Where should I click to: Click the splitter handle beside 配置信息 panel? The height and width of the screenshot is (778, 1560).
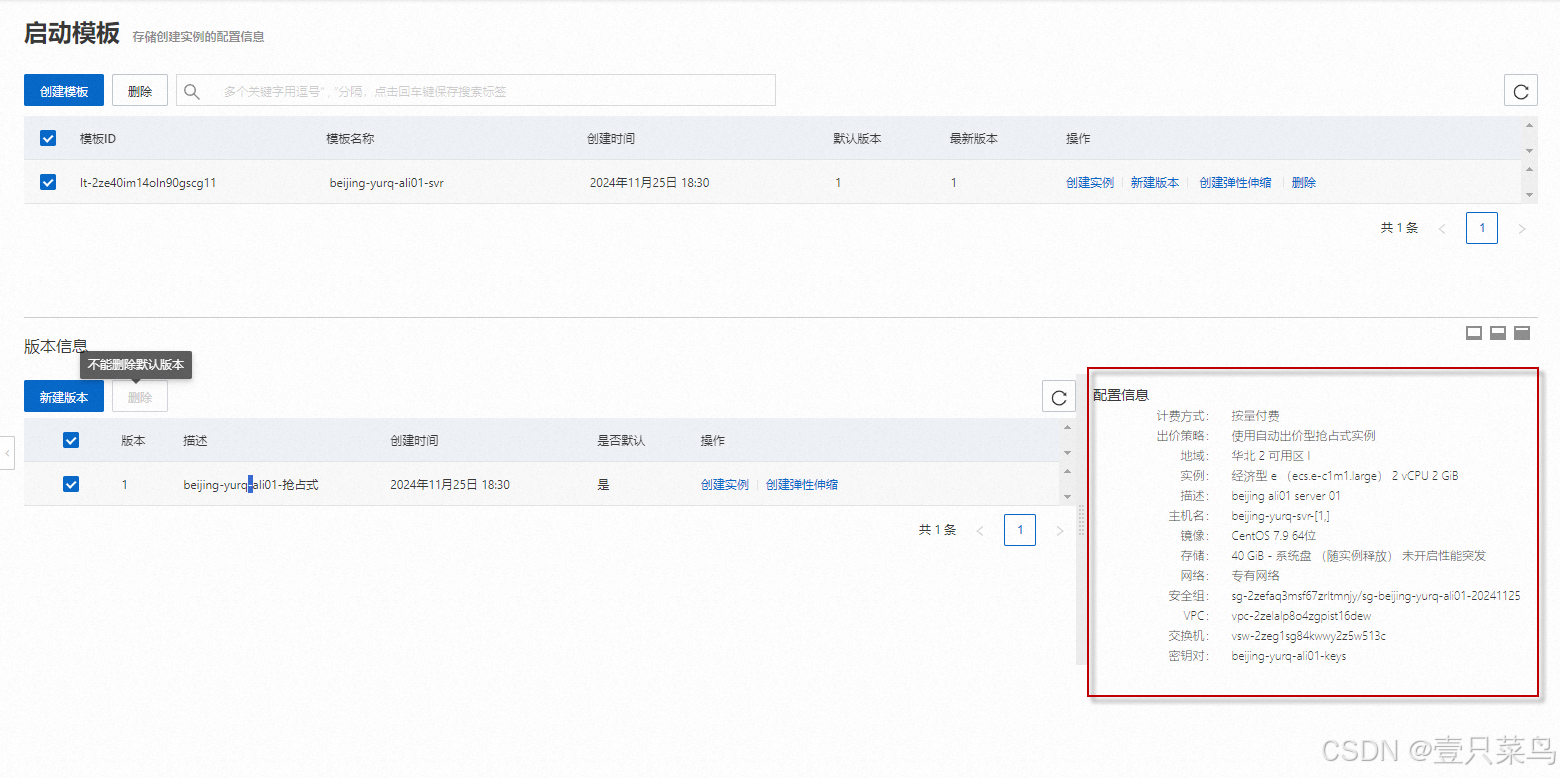click(x=1081, y=520)
